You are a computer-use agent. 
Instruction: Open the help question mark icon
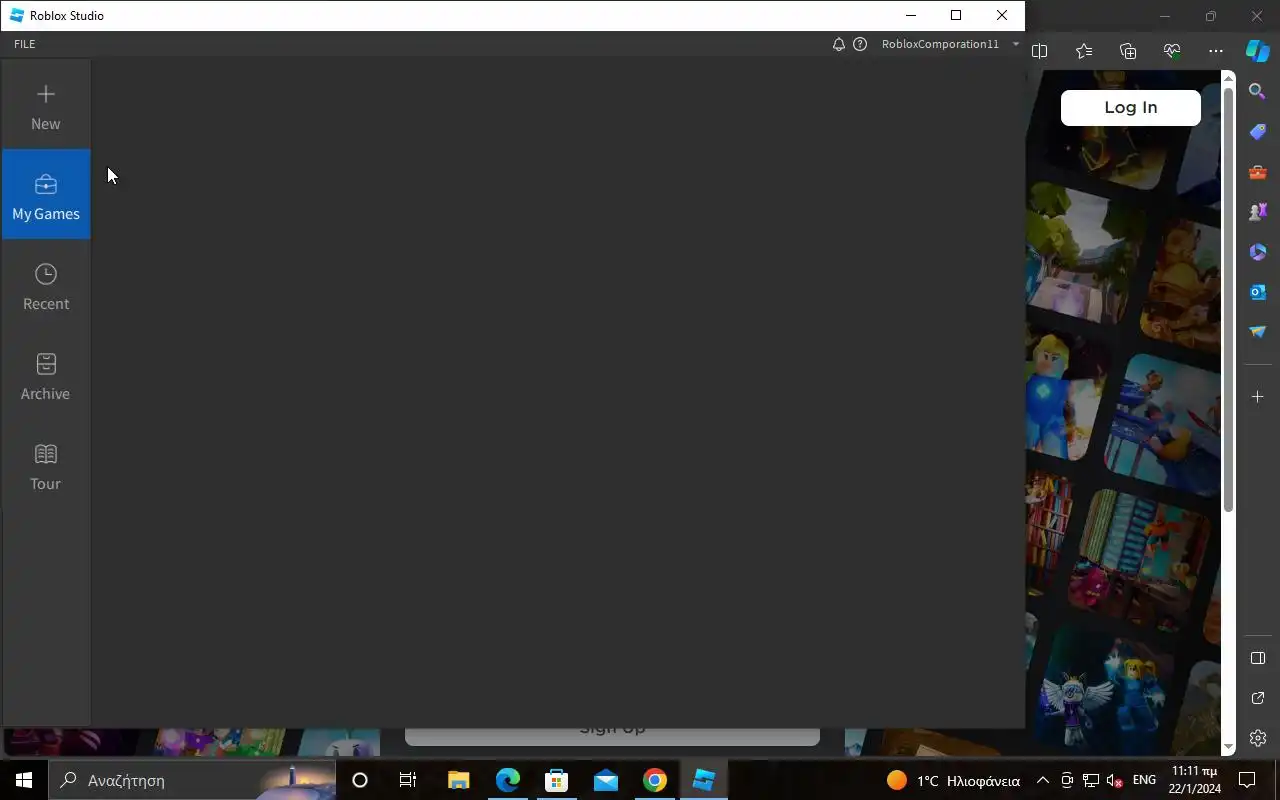click(860, 44)
